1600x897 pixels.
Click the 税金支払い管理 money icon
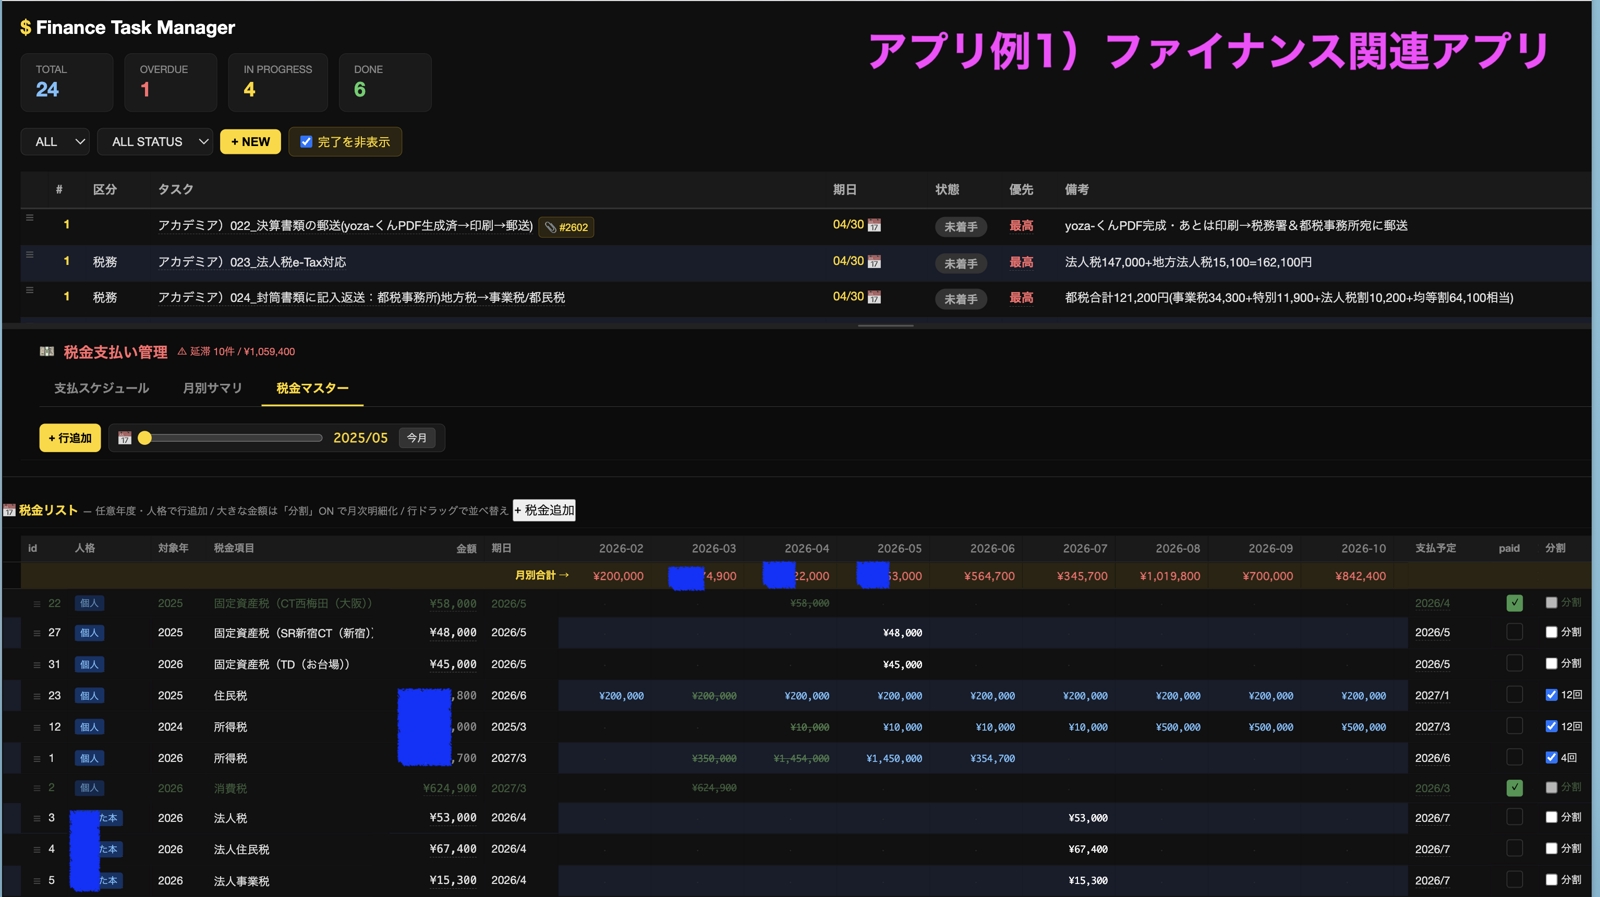[x=47, y=351]
